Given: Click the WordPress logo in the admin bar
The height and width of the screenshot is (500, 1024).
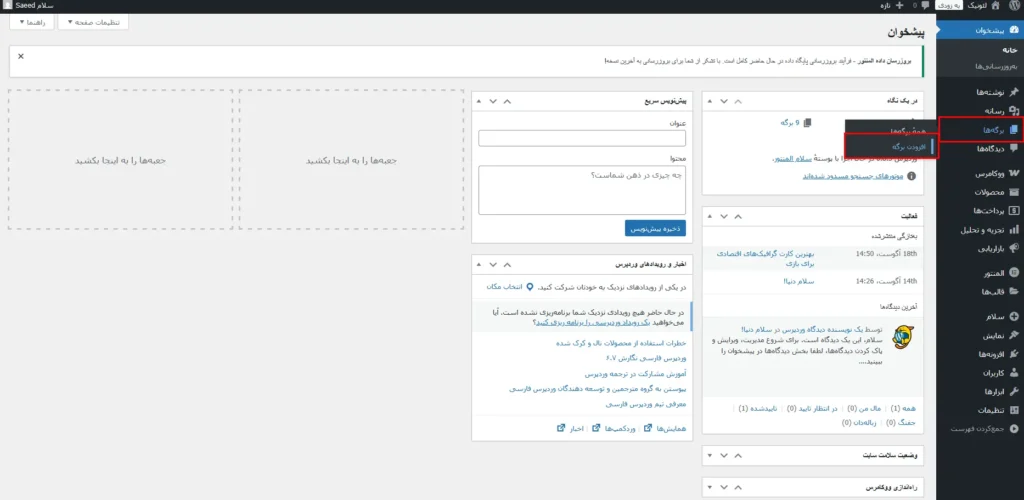Looking at the screenshot, I should [x=1014, y=5].
